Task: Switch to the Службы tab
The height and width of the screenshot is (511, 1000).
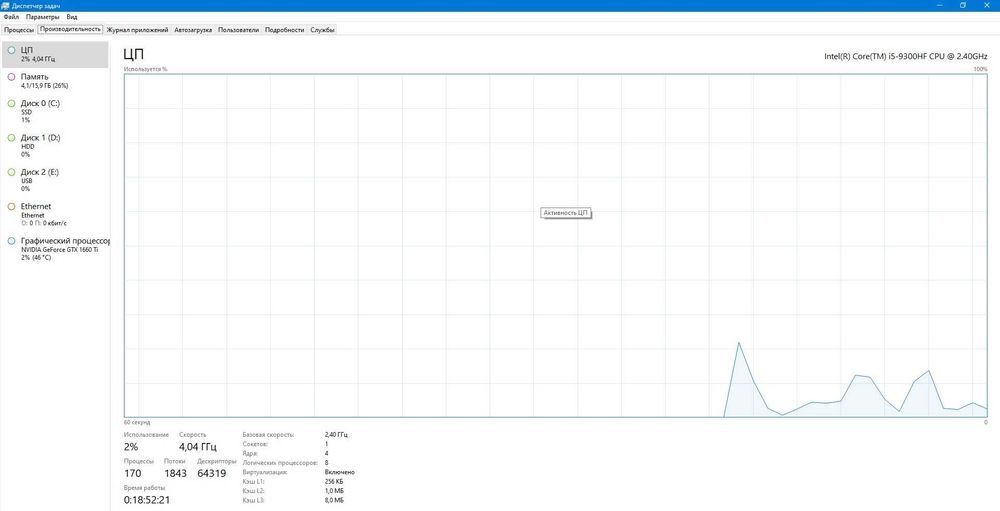Action: pos(323,30)
